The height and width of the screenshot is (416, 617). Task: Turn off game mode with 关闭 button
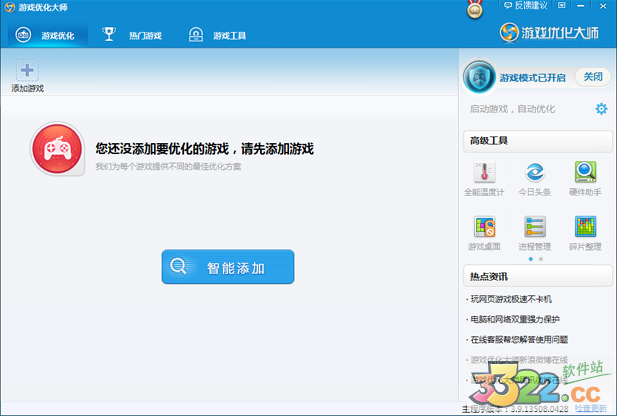593,77
